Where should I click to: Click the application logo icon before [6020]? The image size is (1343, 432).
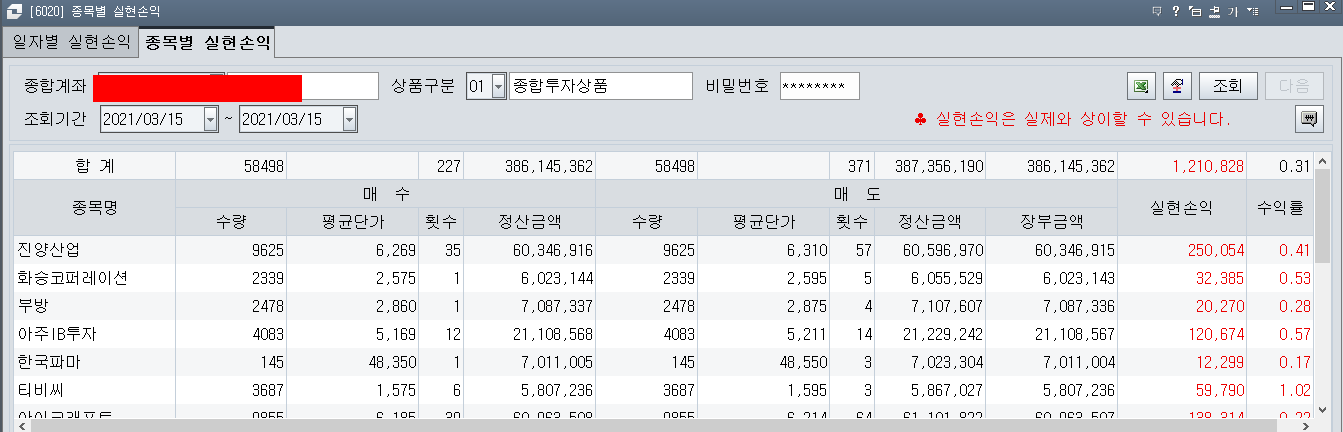click(13, 10)
